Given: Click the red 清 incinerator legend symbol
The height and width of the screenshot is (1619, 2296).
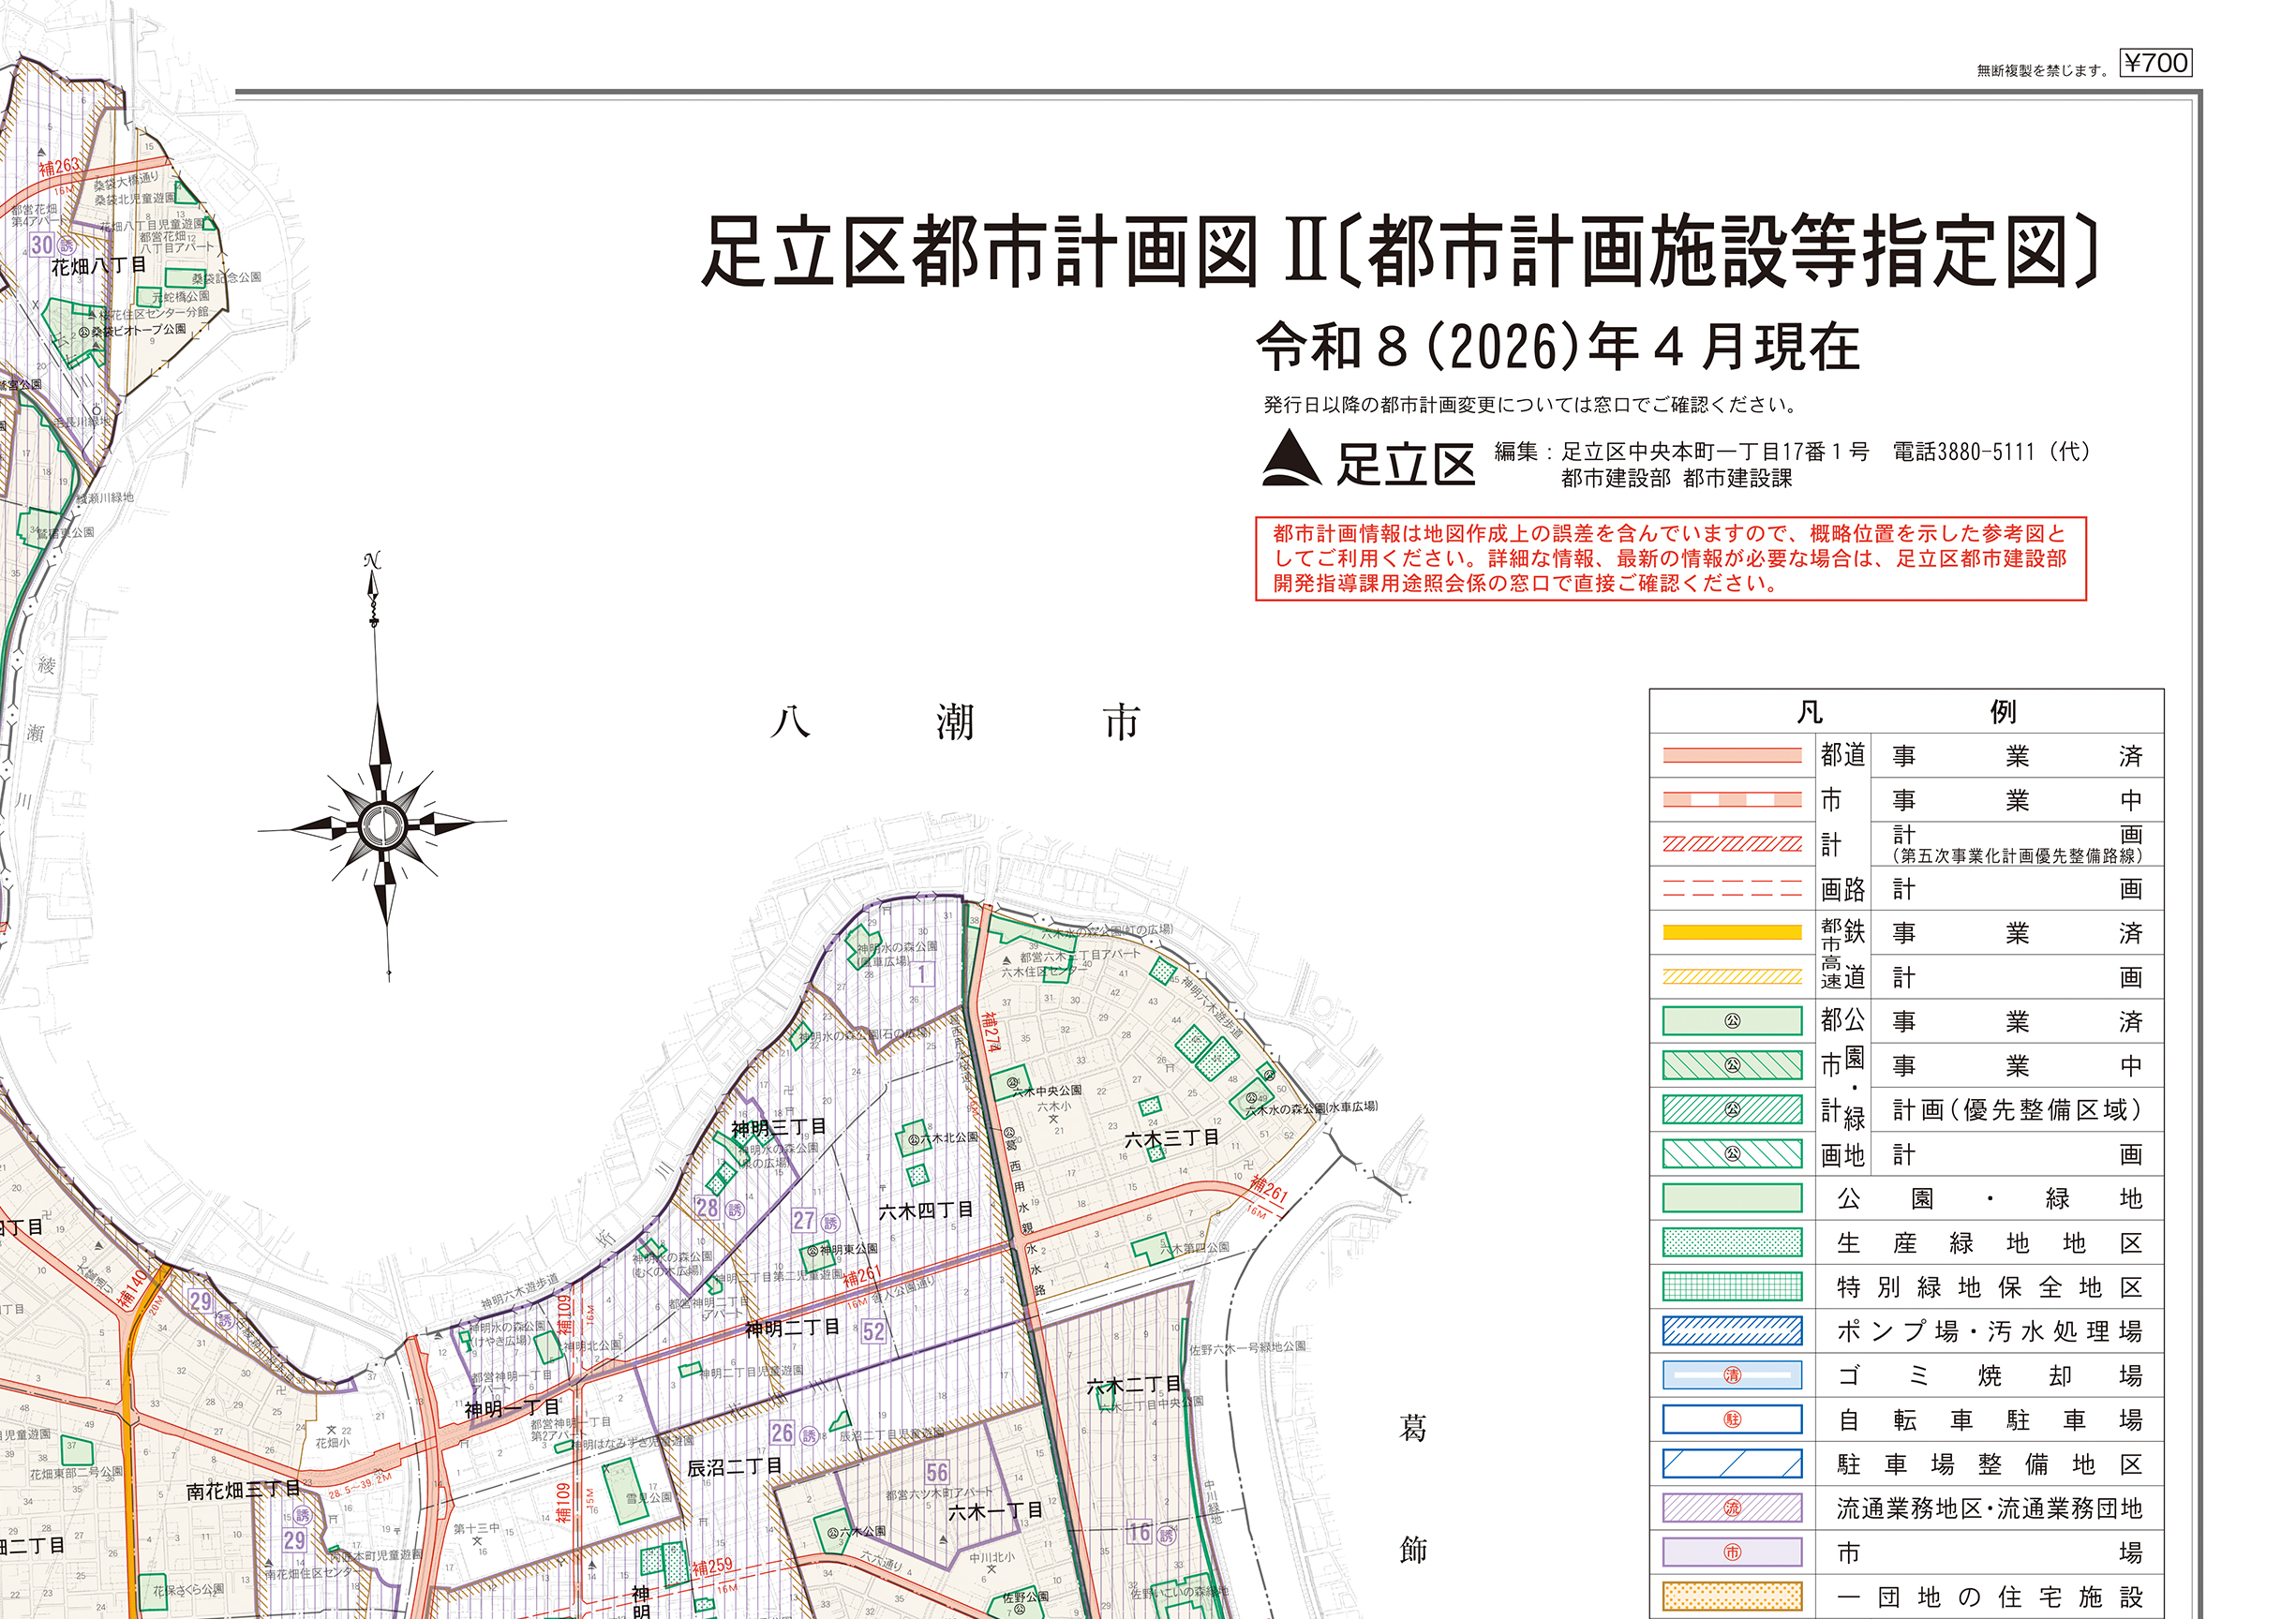Looking at the screenshot, I should point(1732,1375).
